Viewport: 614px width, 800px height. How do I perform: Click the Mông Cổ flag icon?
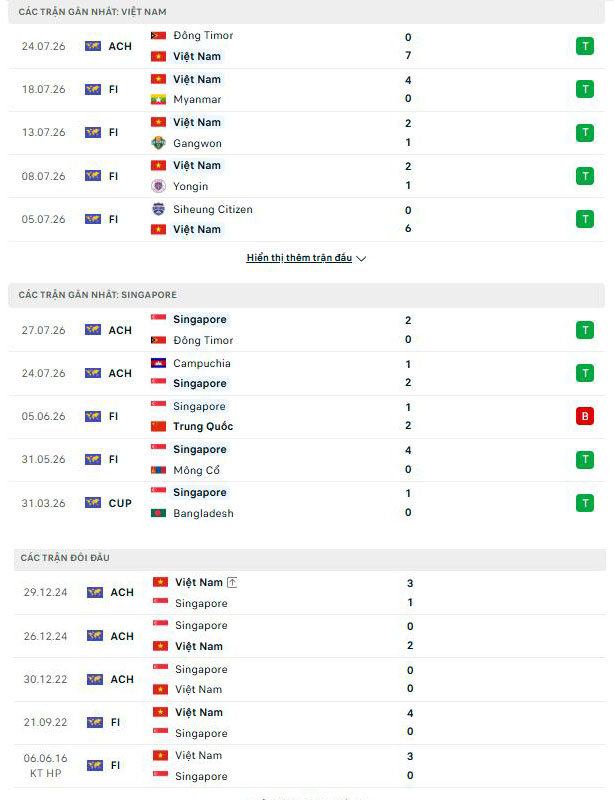pyautogui.click(x=158, y=470)
